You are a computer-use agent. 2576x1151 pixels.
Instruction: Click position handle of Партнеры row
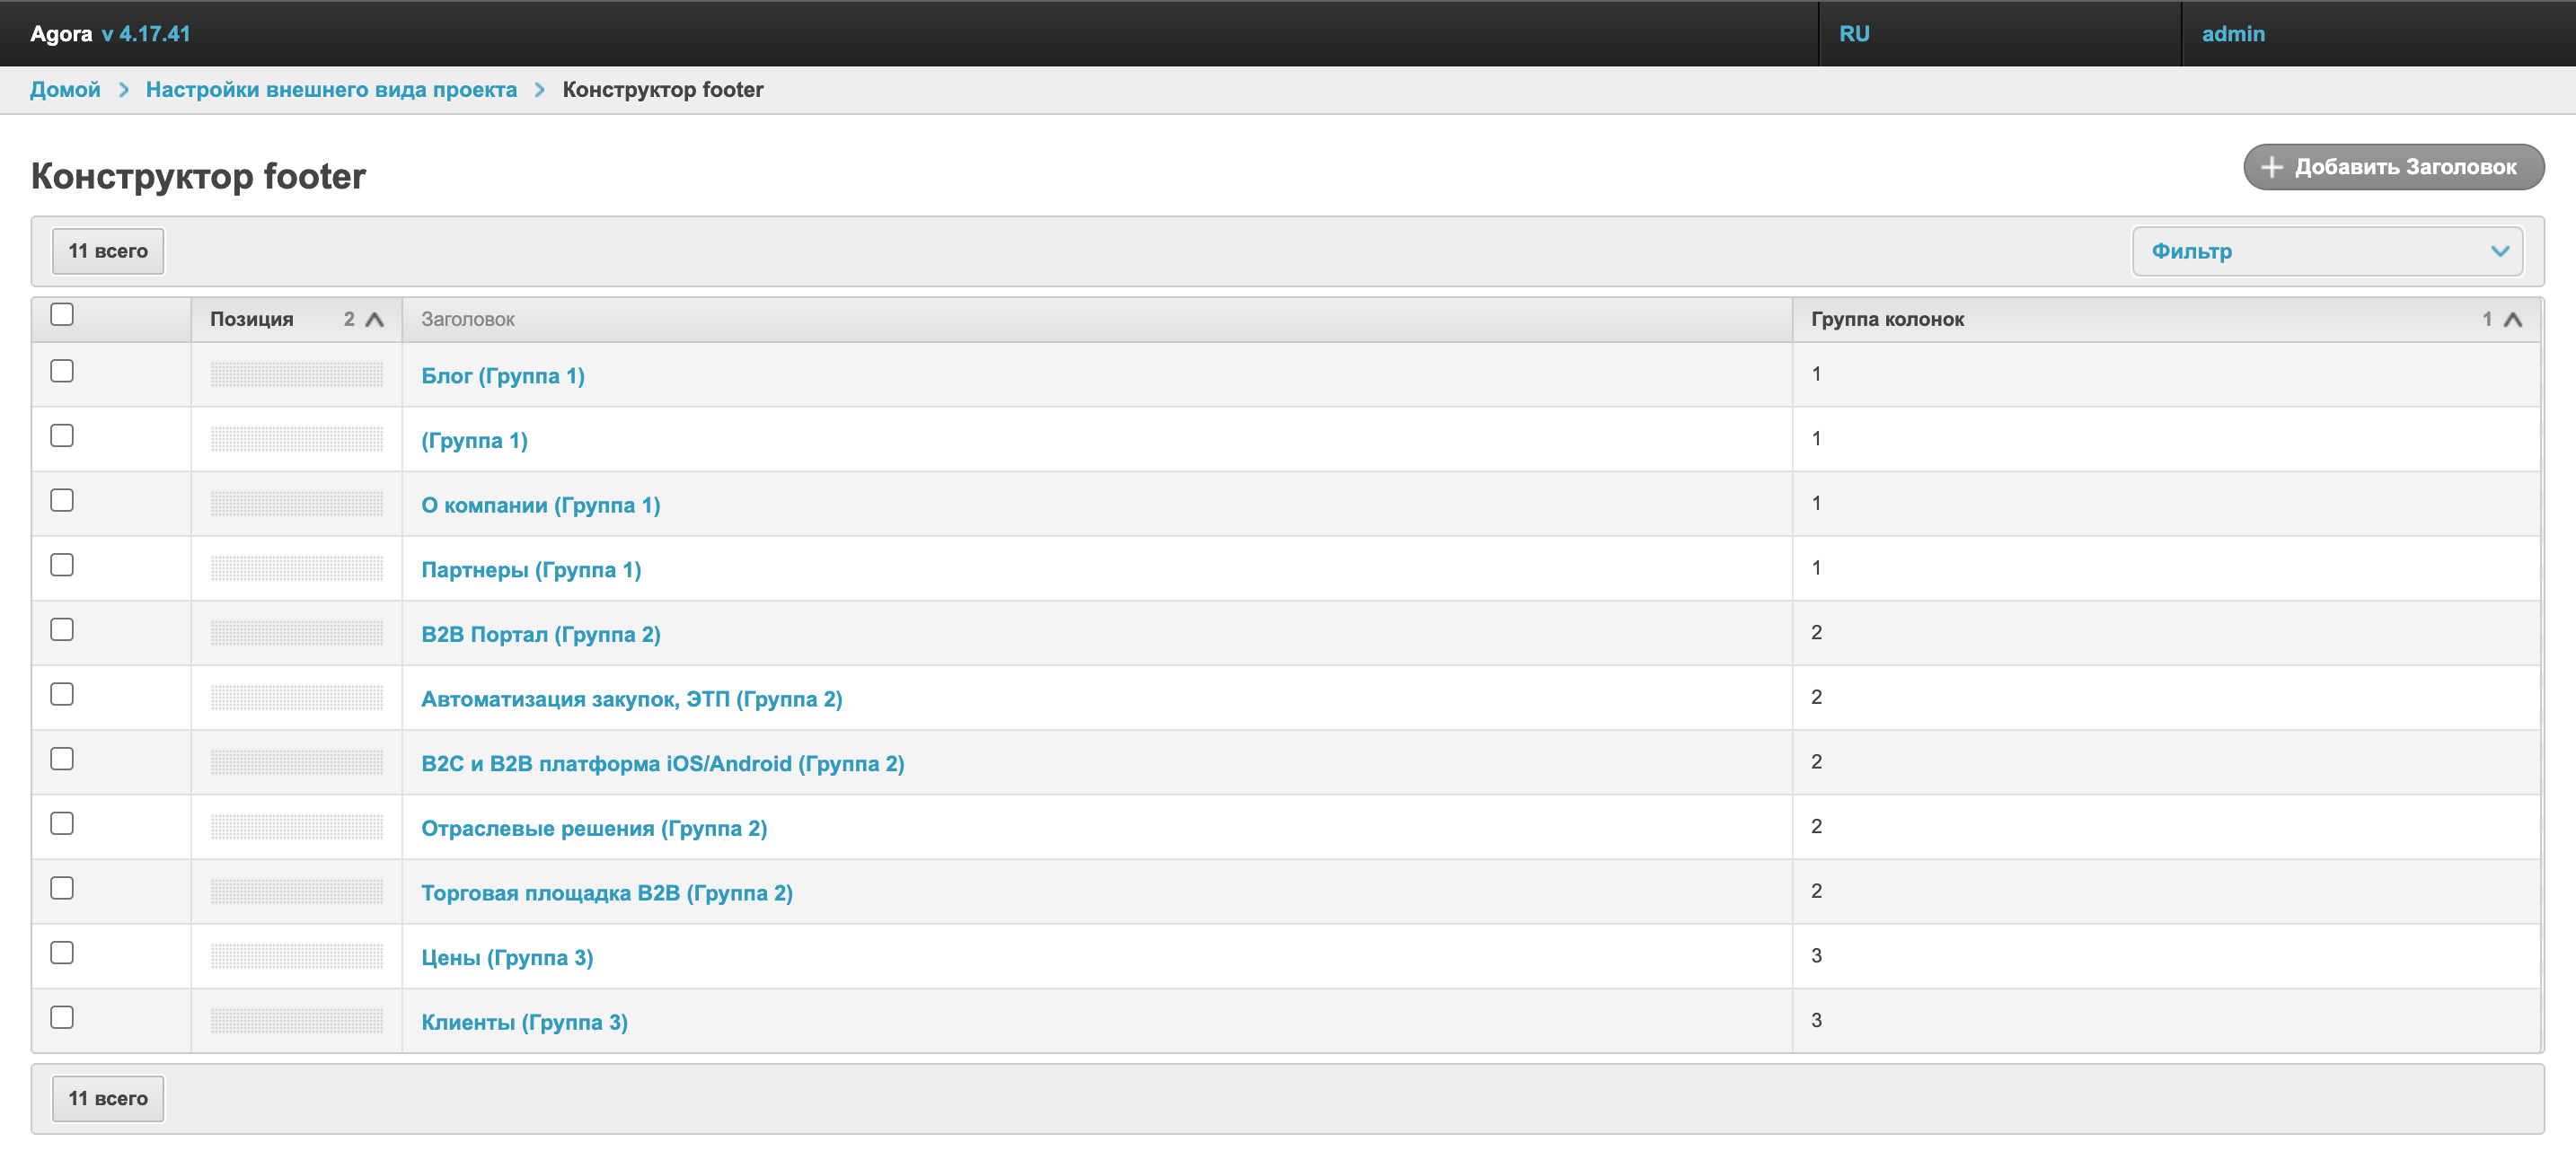coord(297,569)
